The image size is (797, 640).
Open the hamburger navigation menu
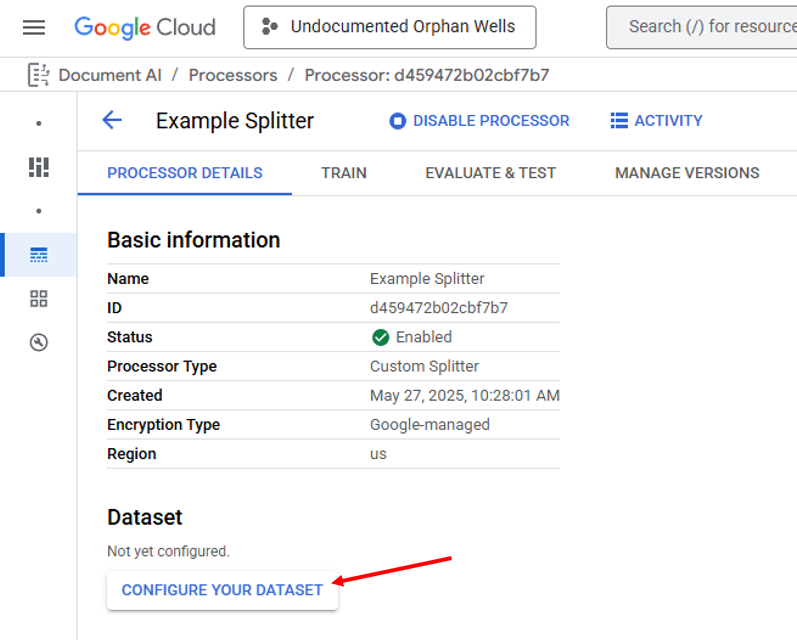pyautogui.click(x=34, y=27)
